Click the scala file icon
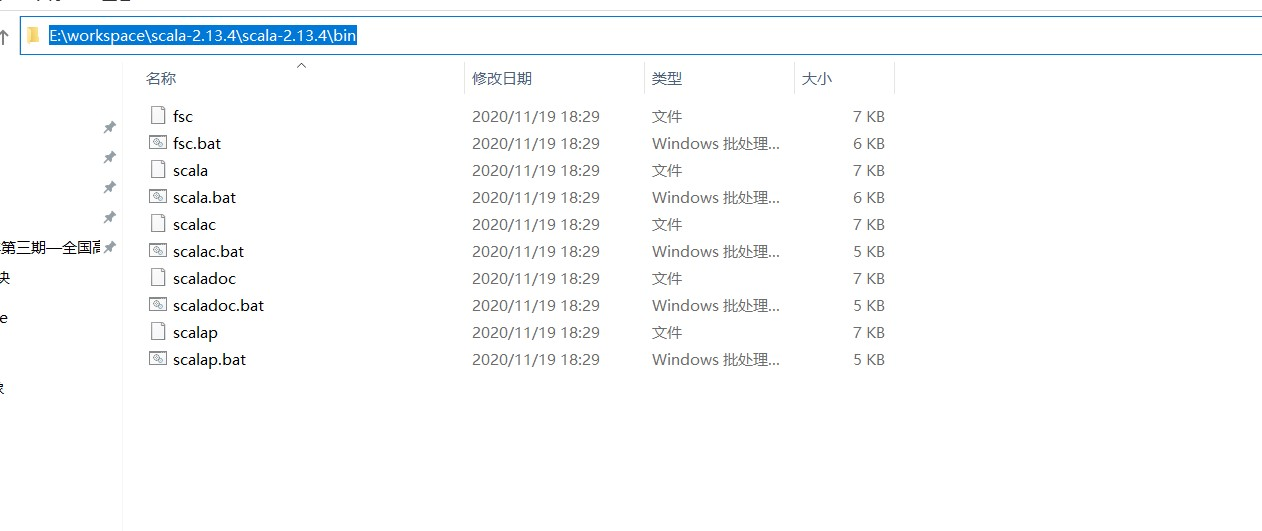This screenshot has height=531, width=1262. (x=157, y=170)
